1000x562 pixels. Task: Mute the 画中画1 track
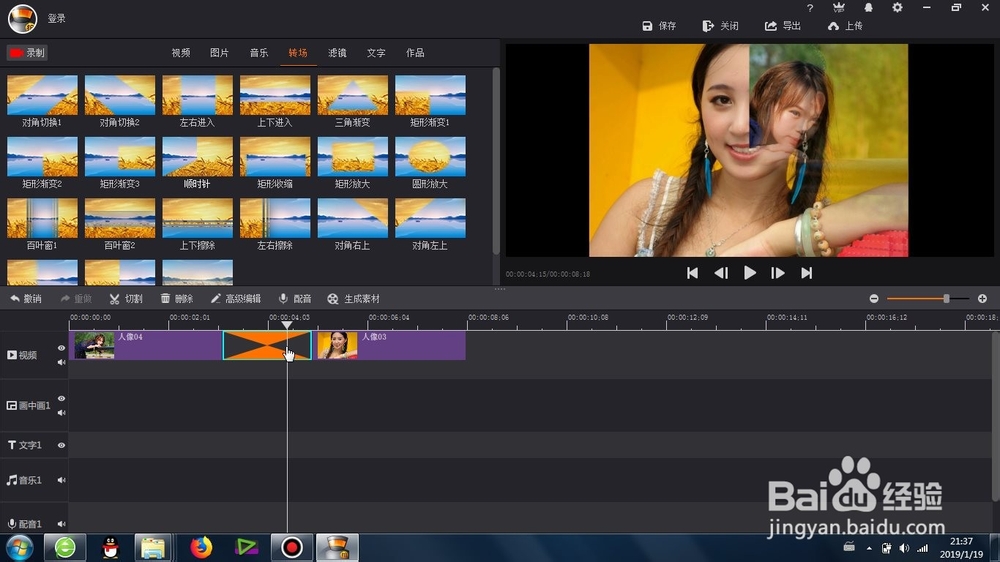[61, 413]
